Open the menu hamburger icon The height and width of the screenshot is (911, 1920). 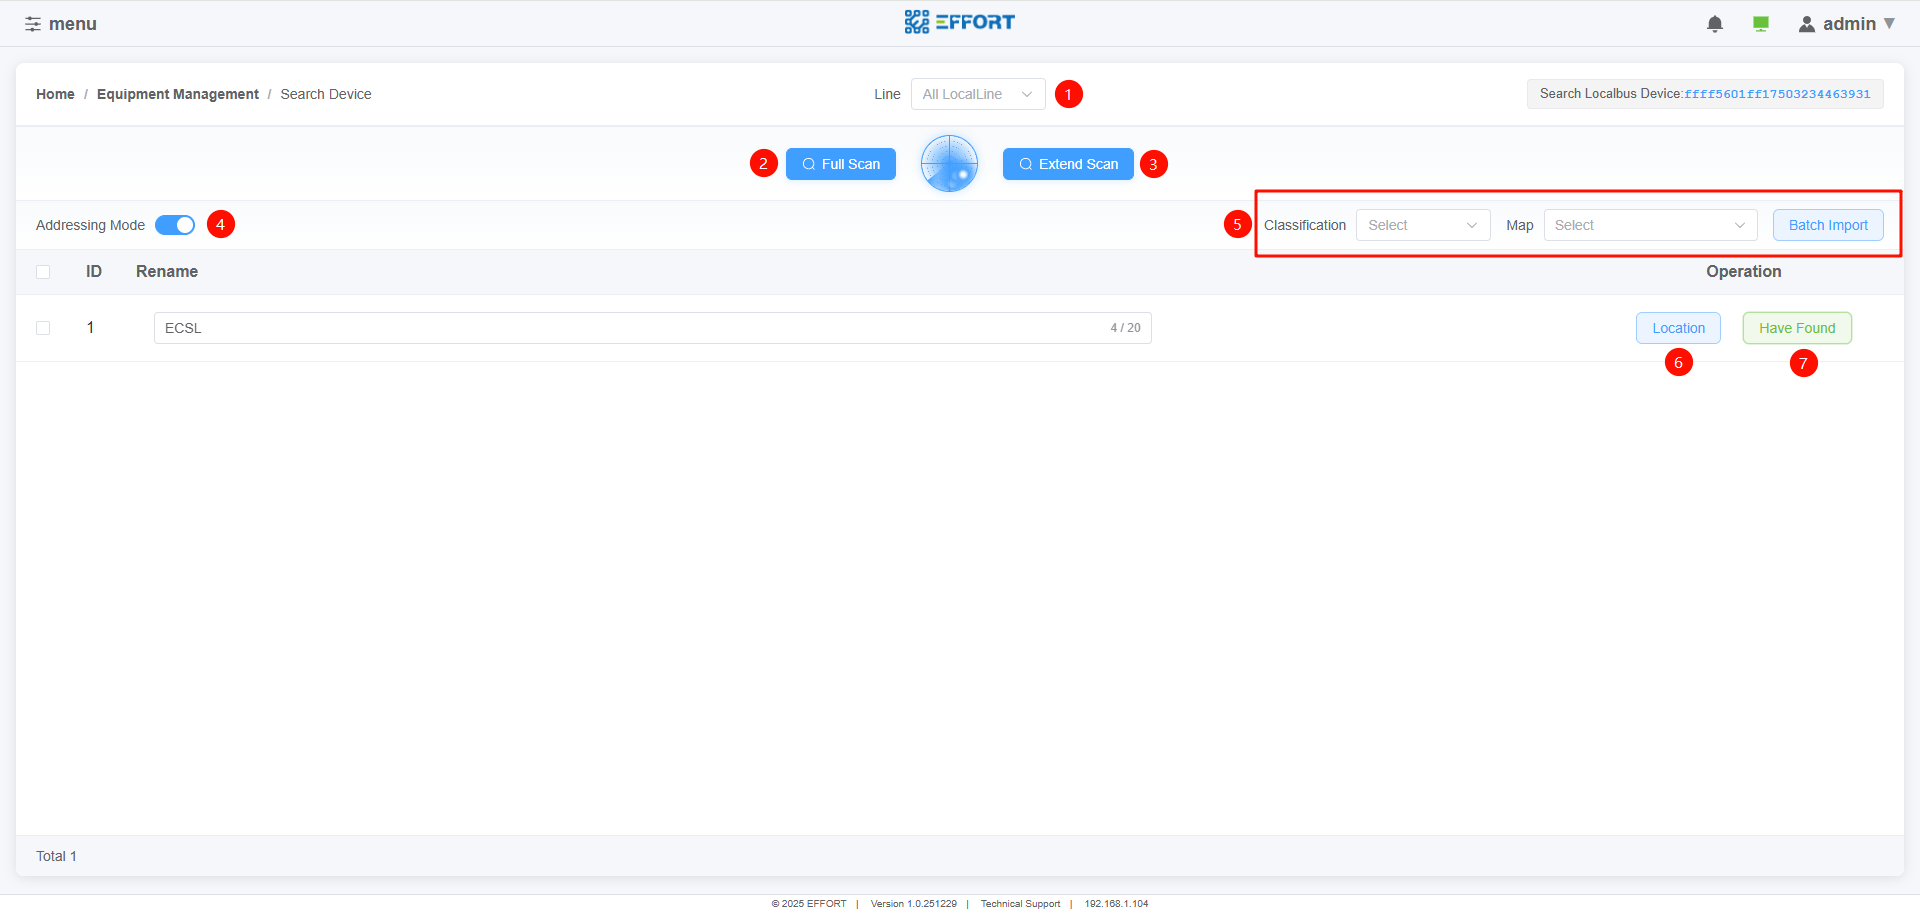pos(33,24)
